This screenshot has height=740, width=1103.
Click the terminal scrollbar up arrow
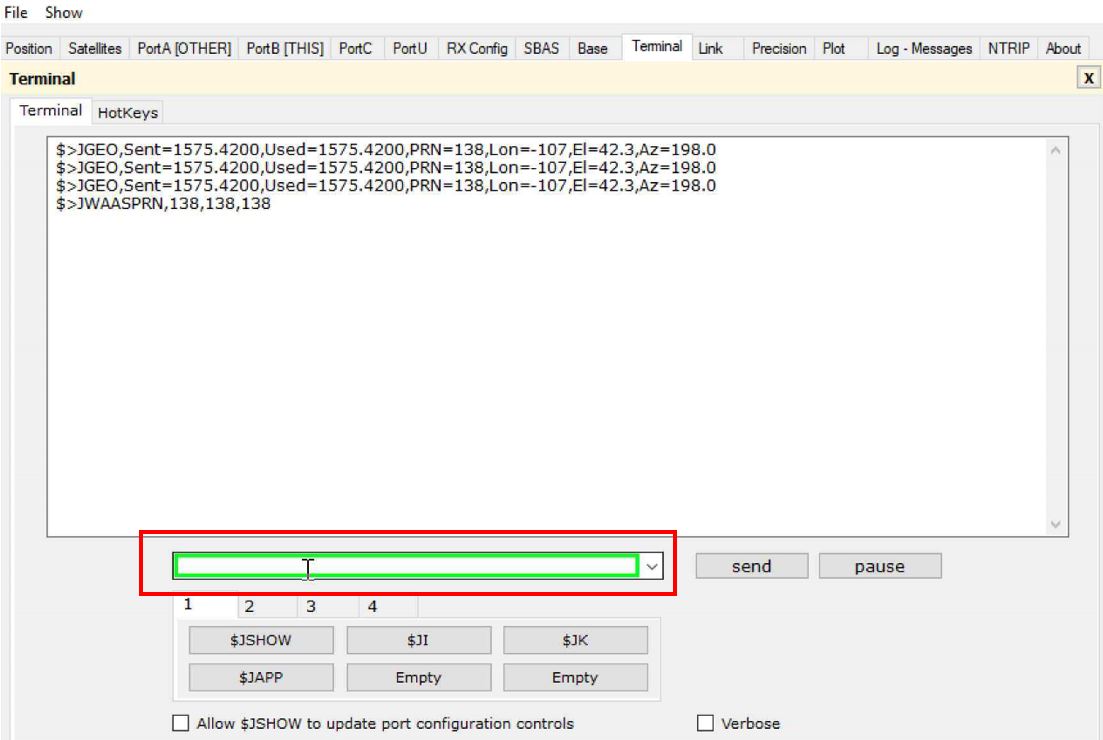point(1055,151)
